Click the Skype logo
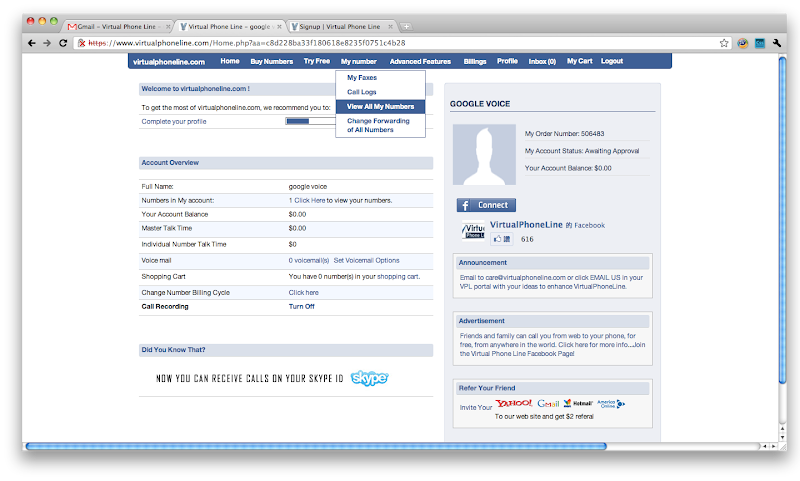 tap(369, 378)
